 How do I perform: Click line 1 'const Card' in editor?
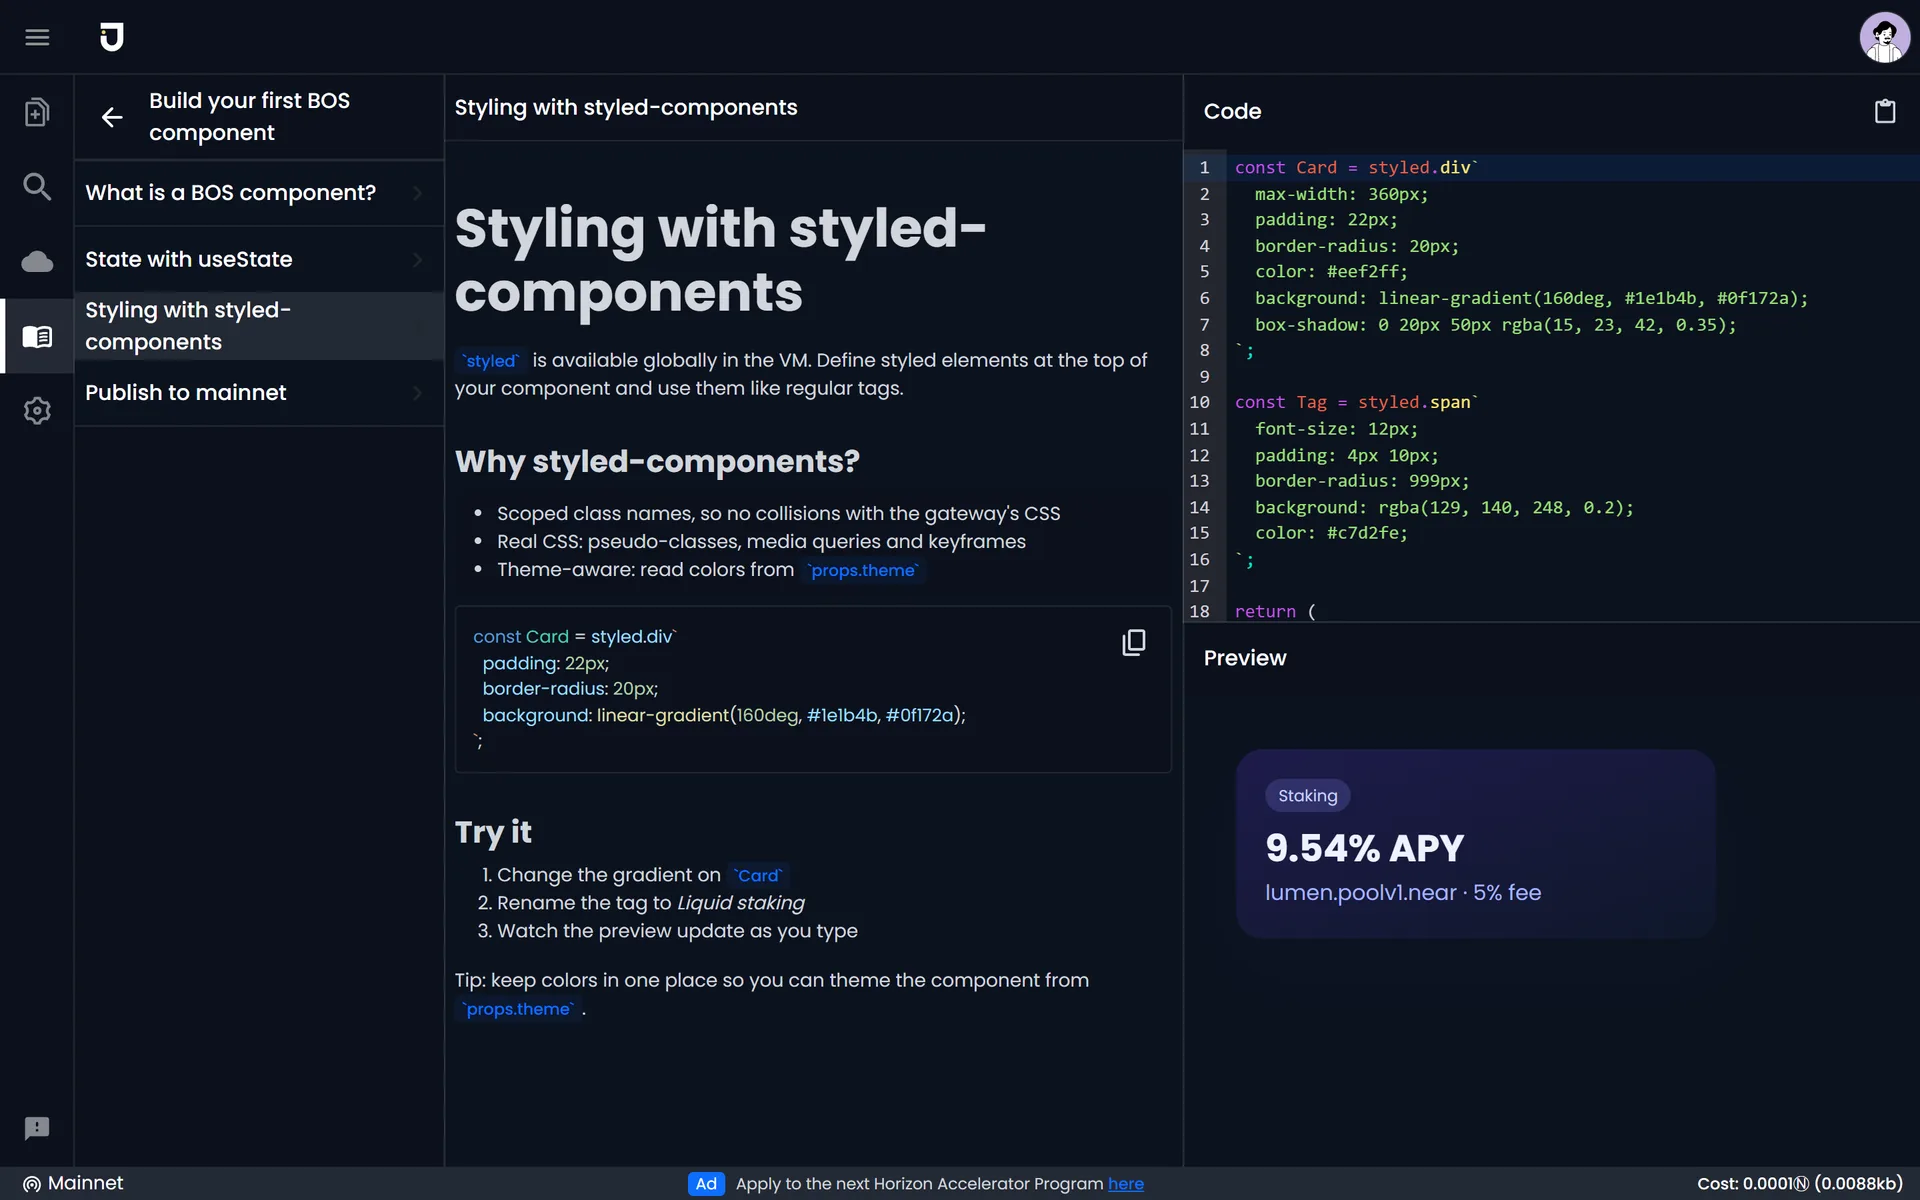[x=1355, y=168]
